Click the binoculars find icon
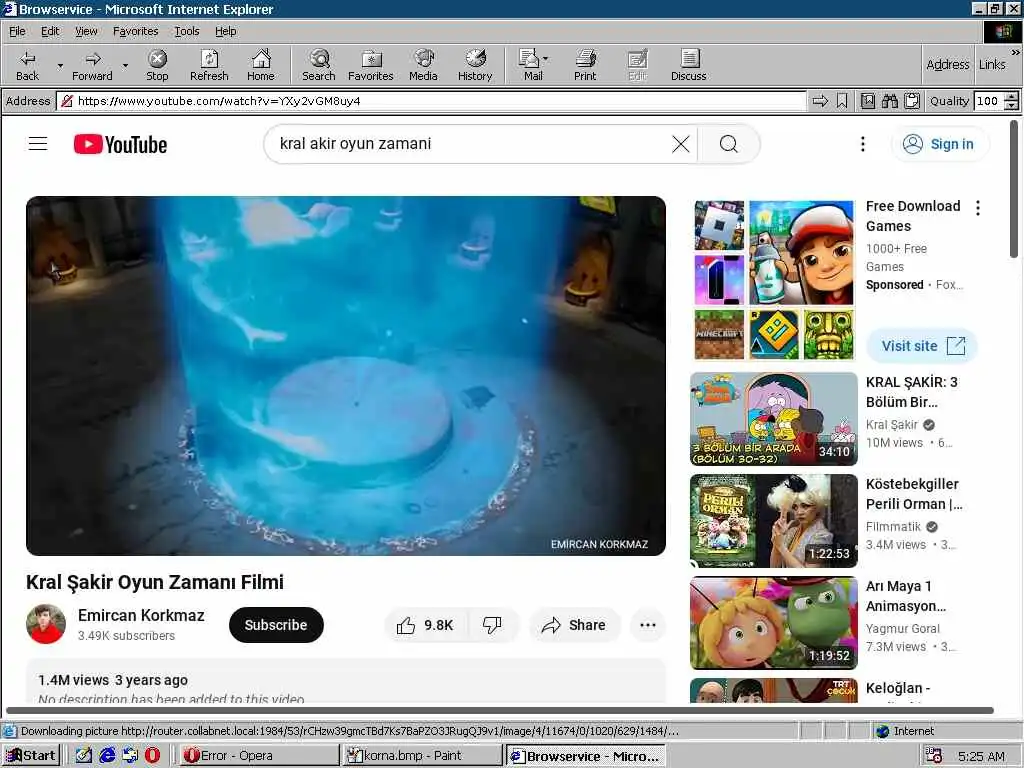1024x768 pixels. 889,101
